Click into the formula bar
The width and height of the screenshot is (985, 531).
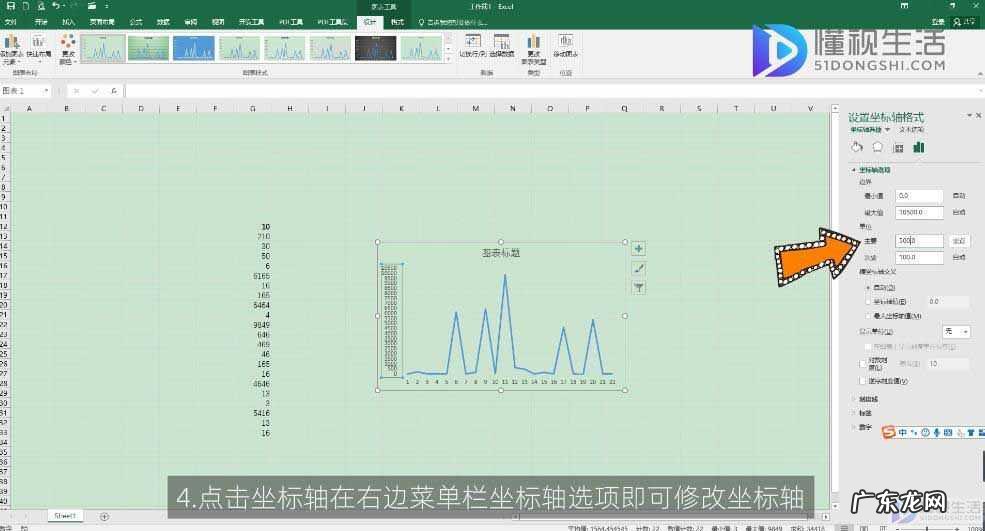point(553,91)
